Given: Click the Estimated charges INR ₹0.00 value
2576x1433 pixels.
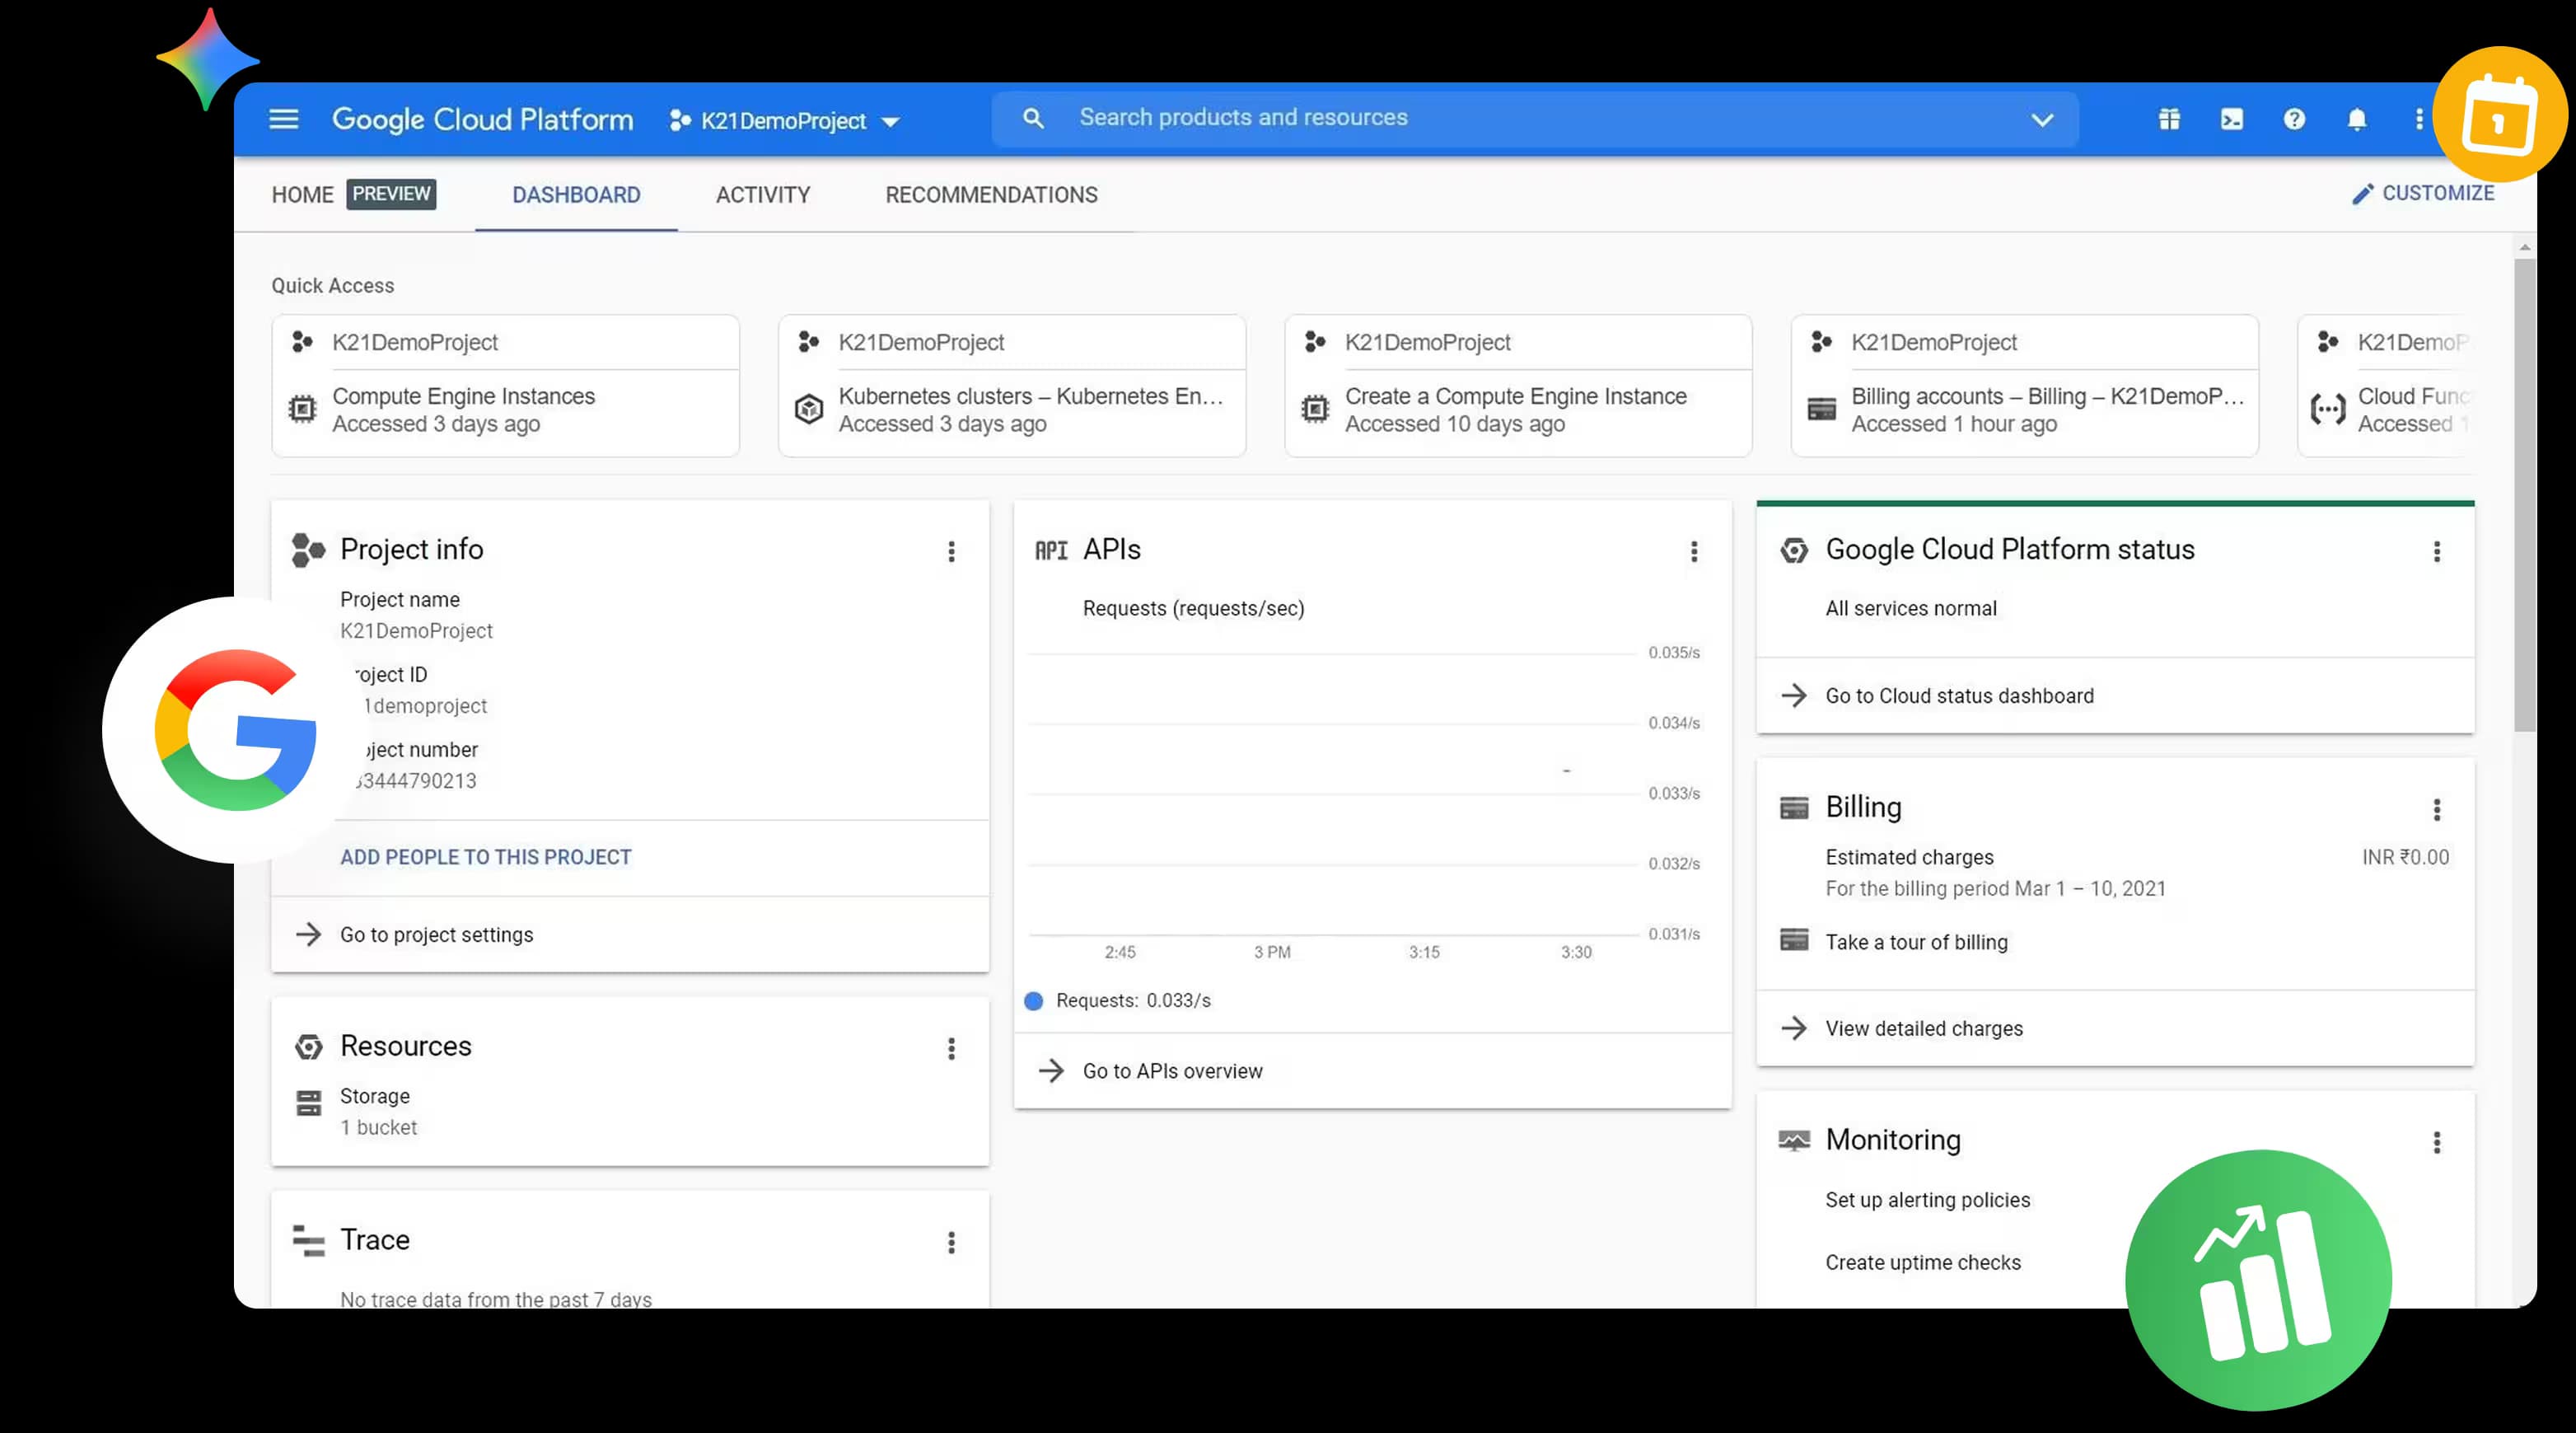Looking at the screenshot, I should [2405, 857].
